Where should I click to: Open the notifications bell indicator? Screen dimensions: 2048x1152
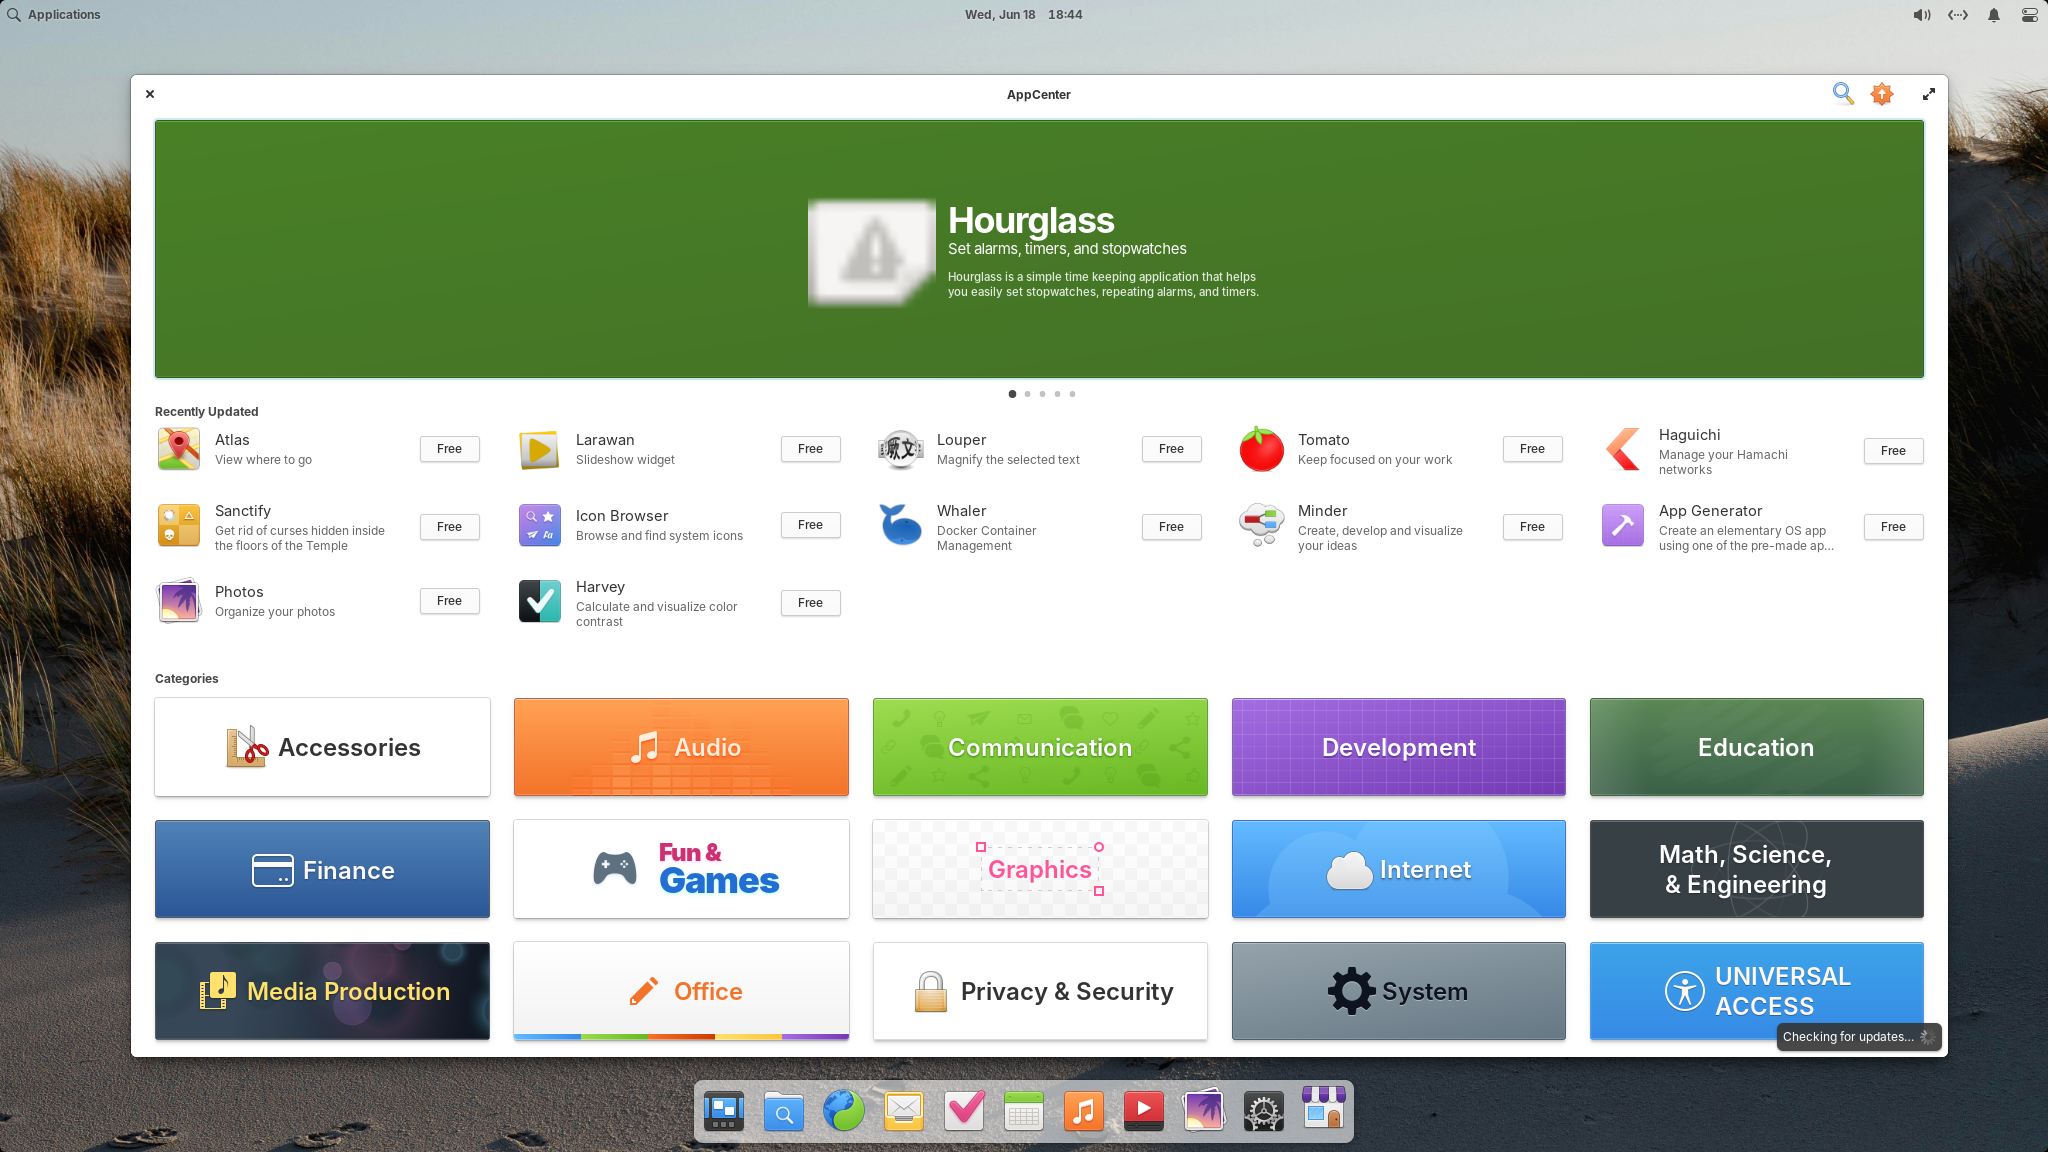[x=1994, y=15]
